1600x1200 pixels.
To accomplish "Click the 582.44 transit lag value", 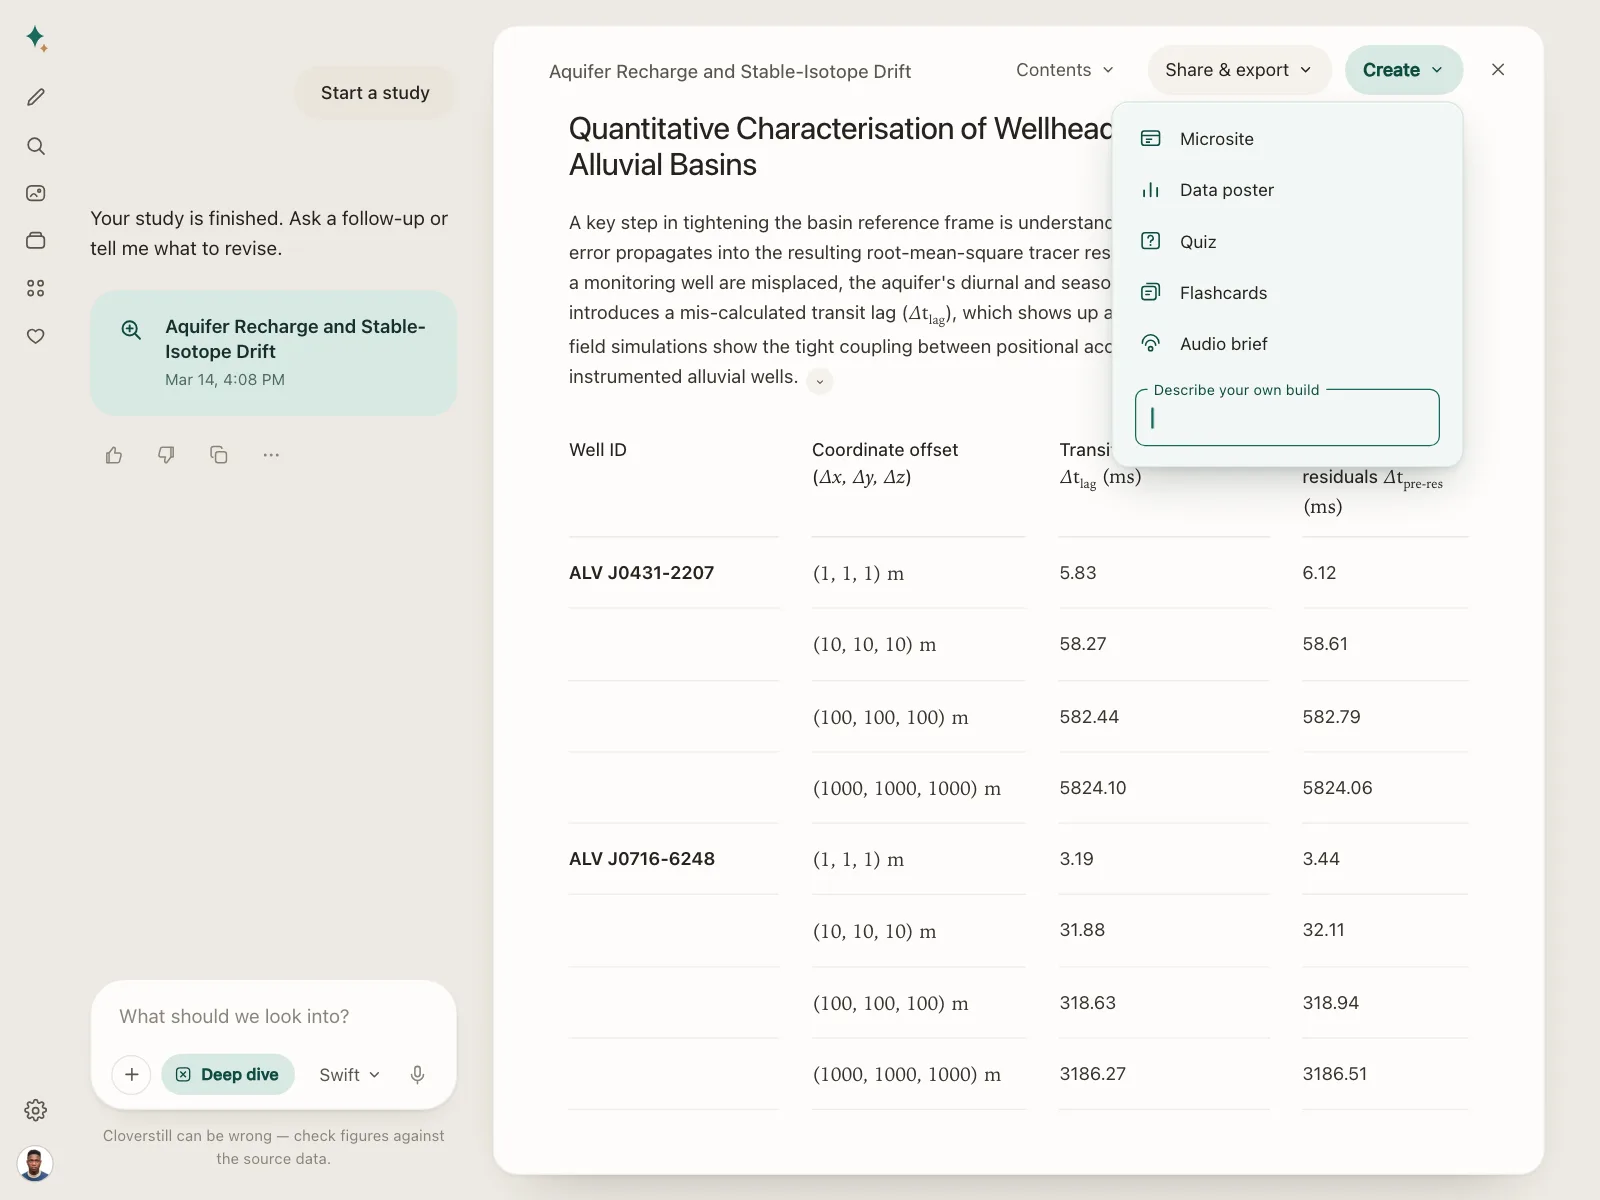I will point(1089,717).
